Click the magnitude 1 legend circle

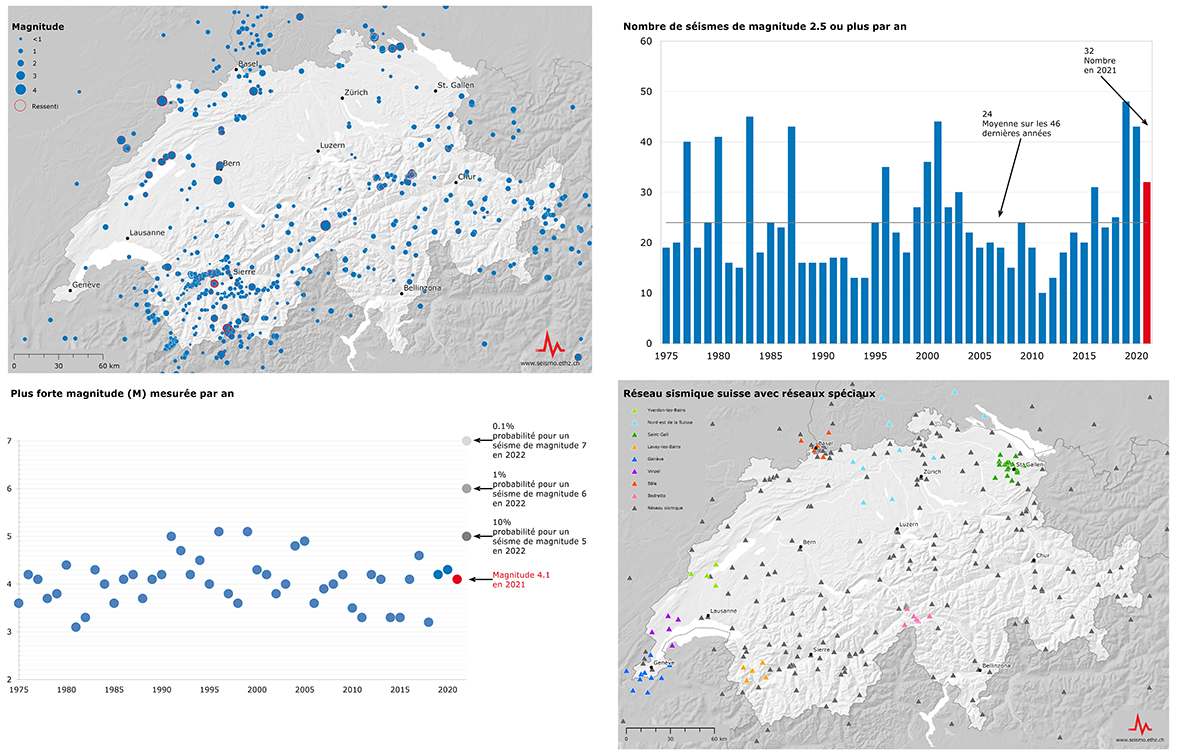tap(21, 51)
